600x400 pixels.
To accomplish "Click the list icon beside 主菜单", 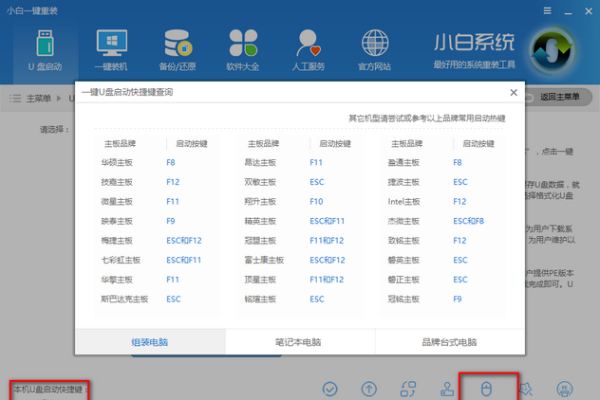I will click(15, 98).
